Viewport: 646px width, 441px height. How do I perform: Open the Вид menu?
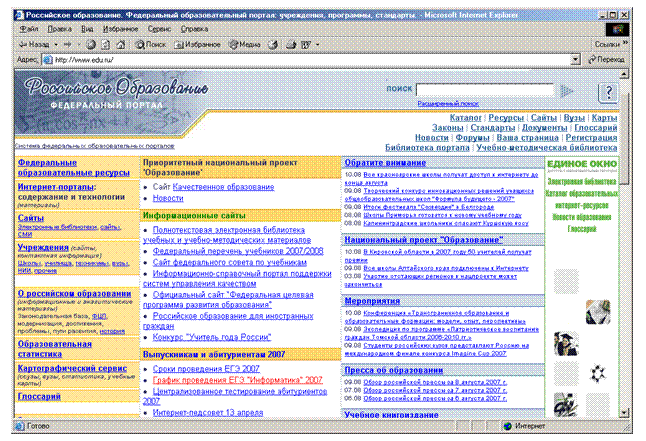point(87,29)
